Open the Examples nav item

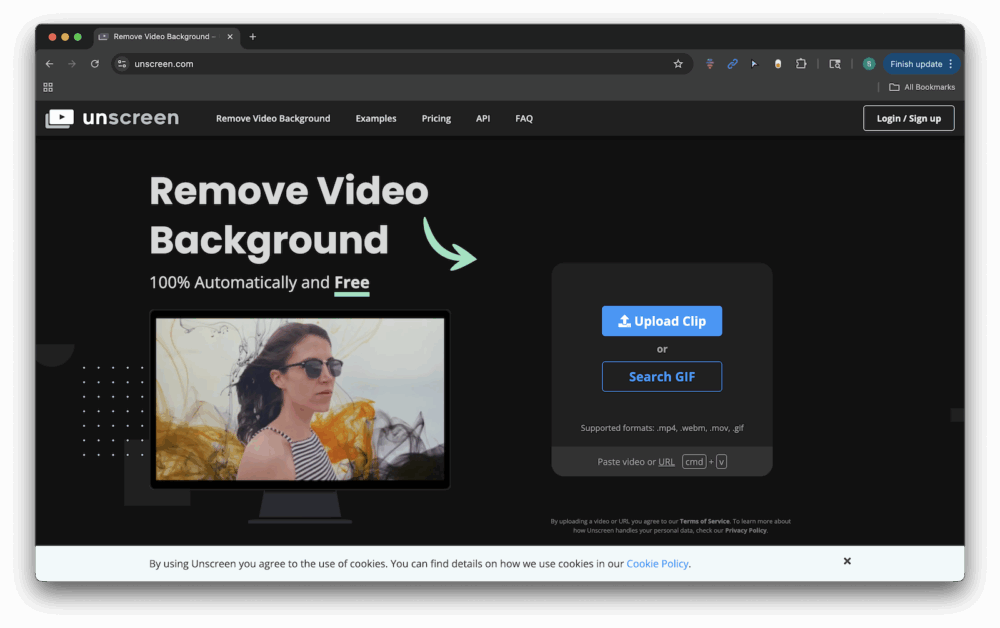[x=376, y=118]
